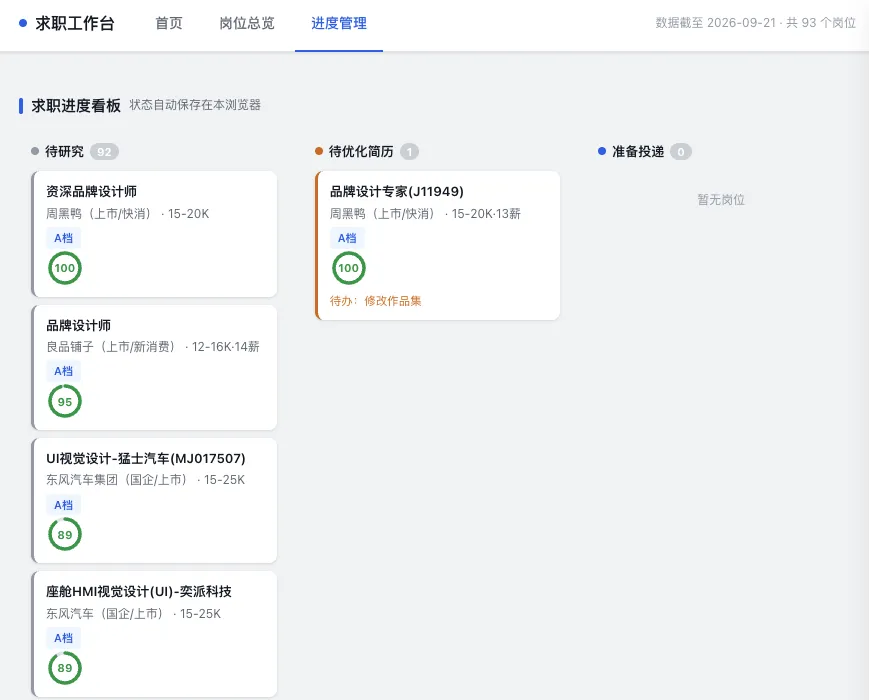Click the 求职进度看板 heading
The height and width of the screenshot is (700, 869).
pos(76,105)
